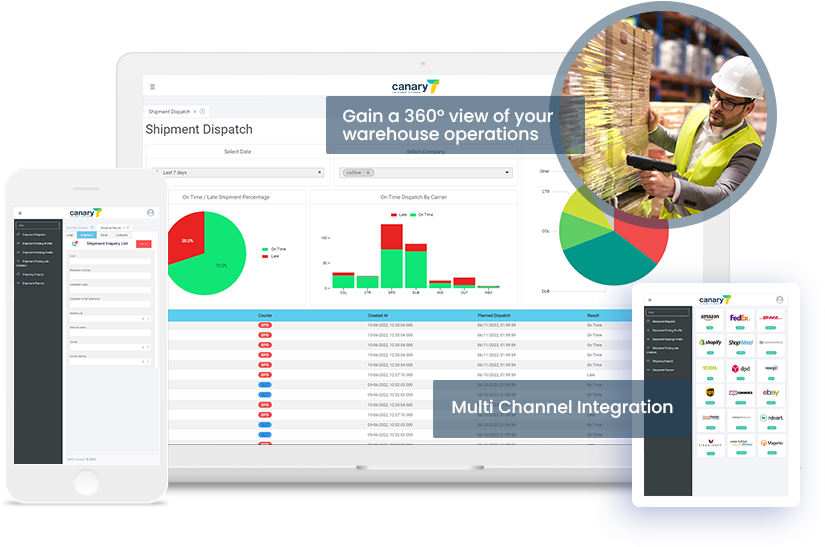Switch to the Load tab on phone
The height and width of the screenshot is (547, 825).
pos(70,235)
